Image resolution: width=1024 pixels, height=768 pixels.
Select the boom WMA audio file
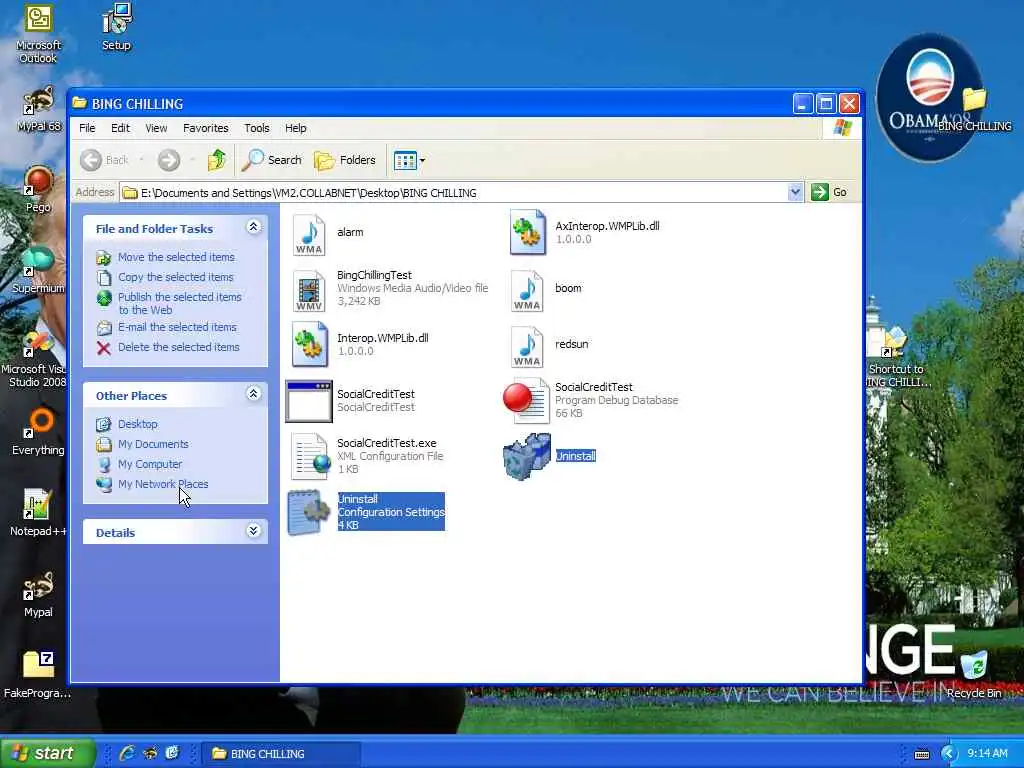click(527, 291)
